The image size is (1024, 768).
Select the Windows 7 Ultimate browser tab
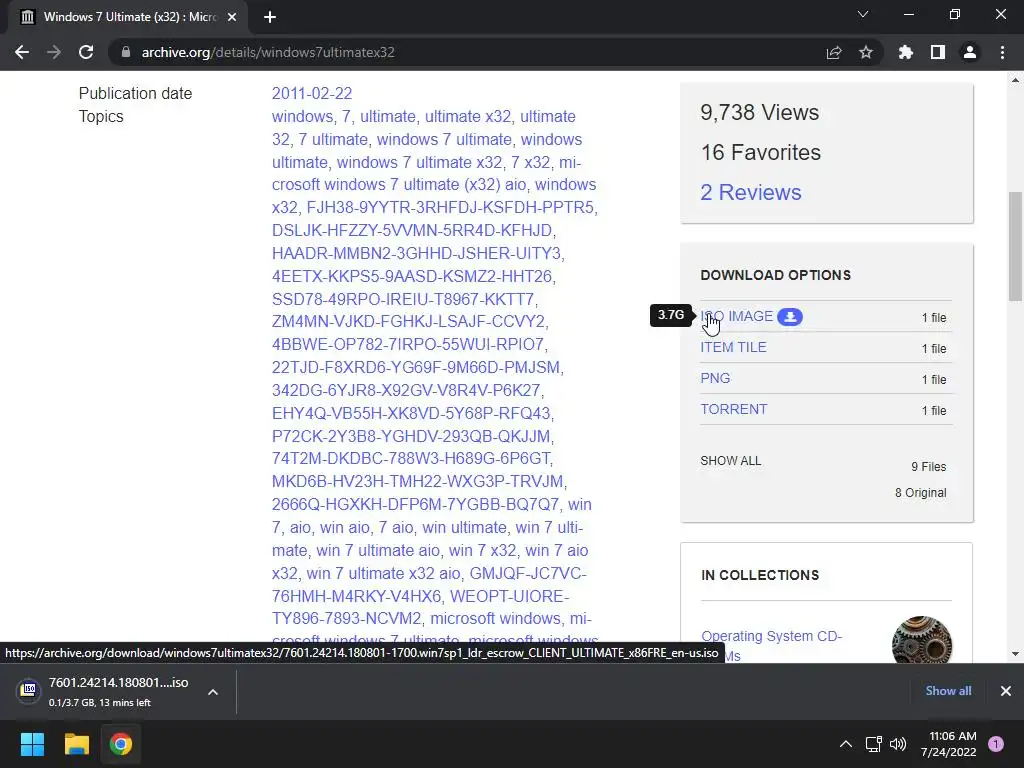tap(128, 17)
